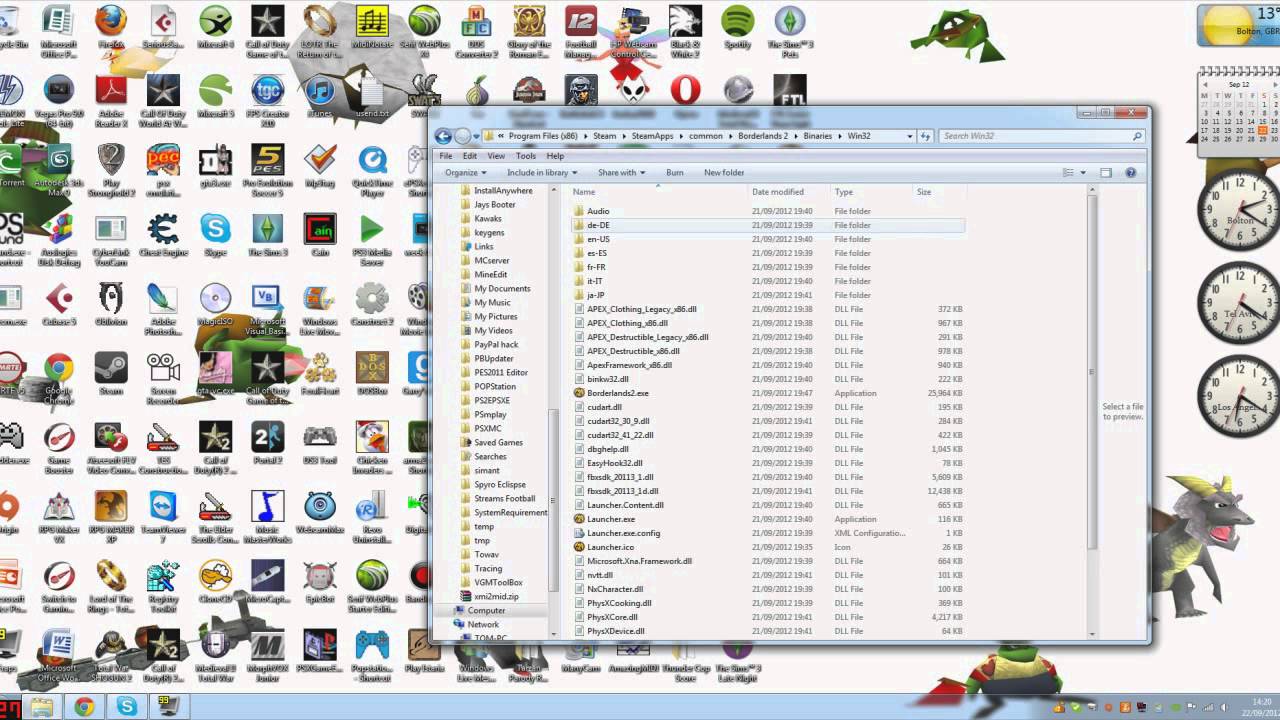Open QuickTime Player desktop icon
This screenshot has width=1280, height=720.
(372, 172)
